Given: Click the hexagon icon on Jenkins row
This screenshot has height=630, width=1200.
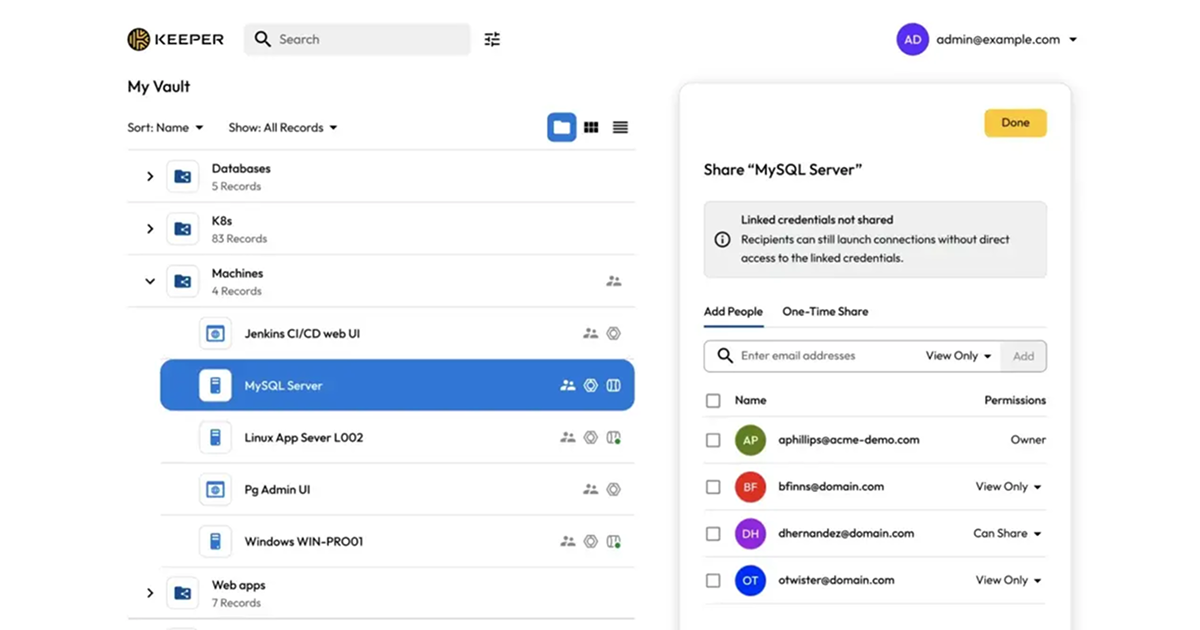Looking at the screenshot, I should (x=614, y=334).
